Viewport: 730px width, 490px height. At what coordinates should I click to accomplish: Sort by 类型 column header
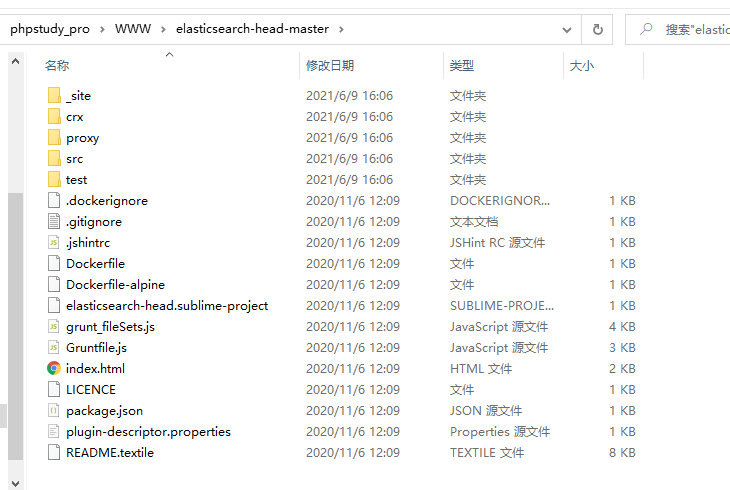(x=462, y=66)
